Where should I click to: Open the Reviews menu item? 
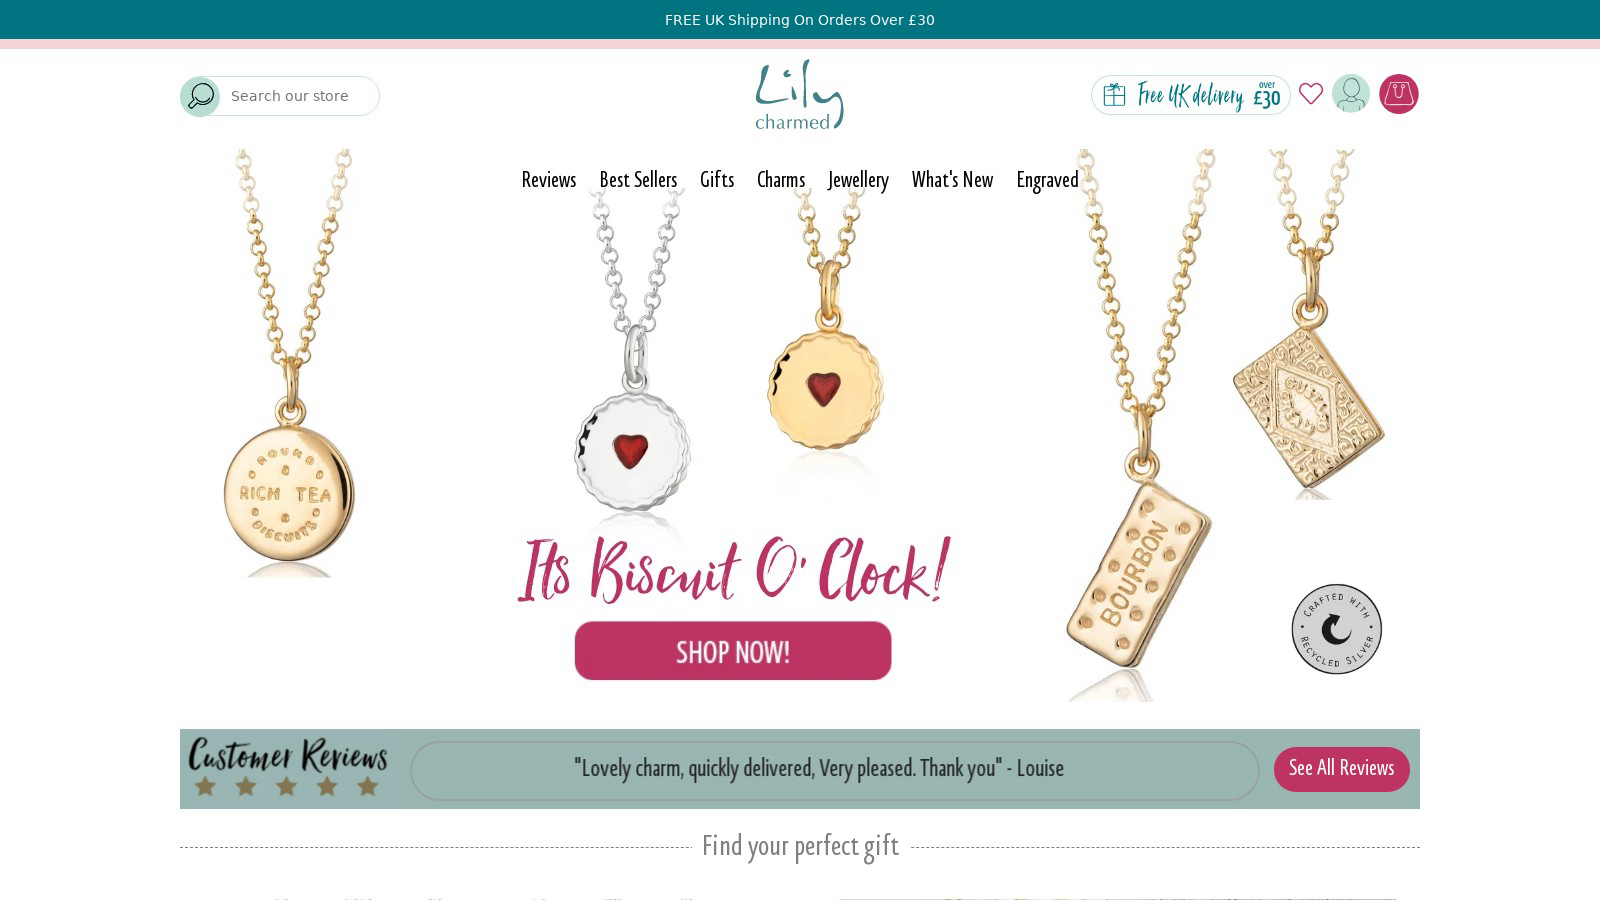(549, 180)
